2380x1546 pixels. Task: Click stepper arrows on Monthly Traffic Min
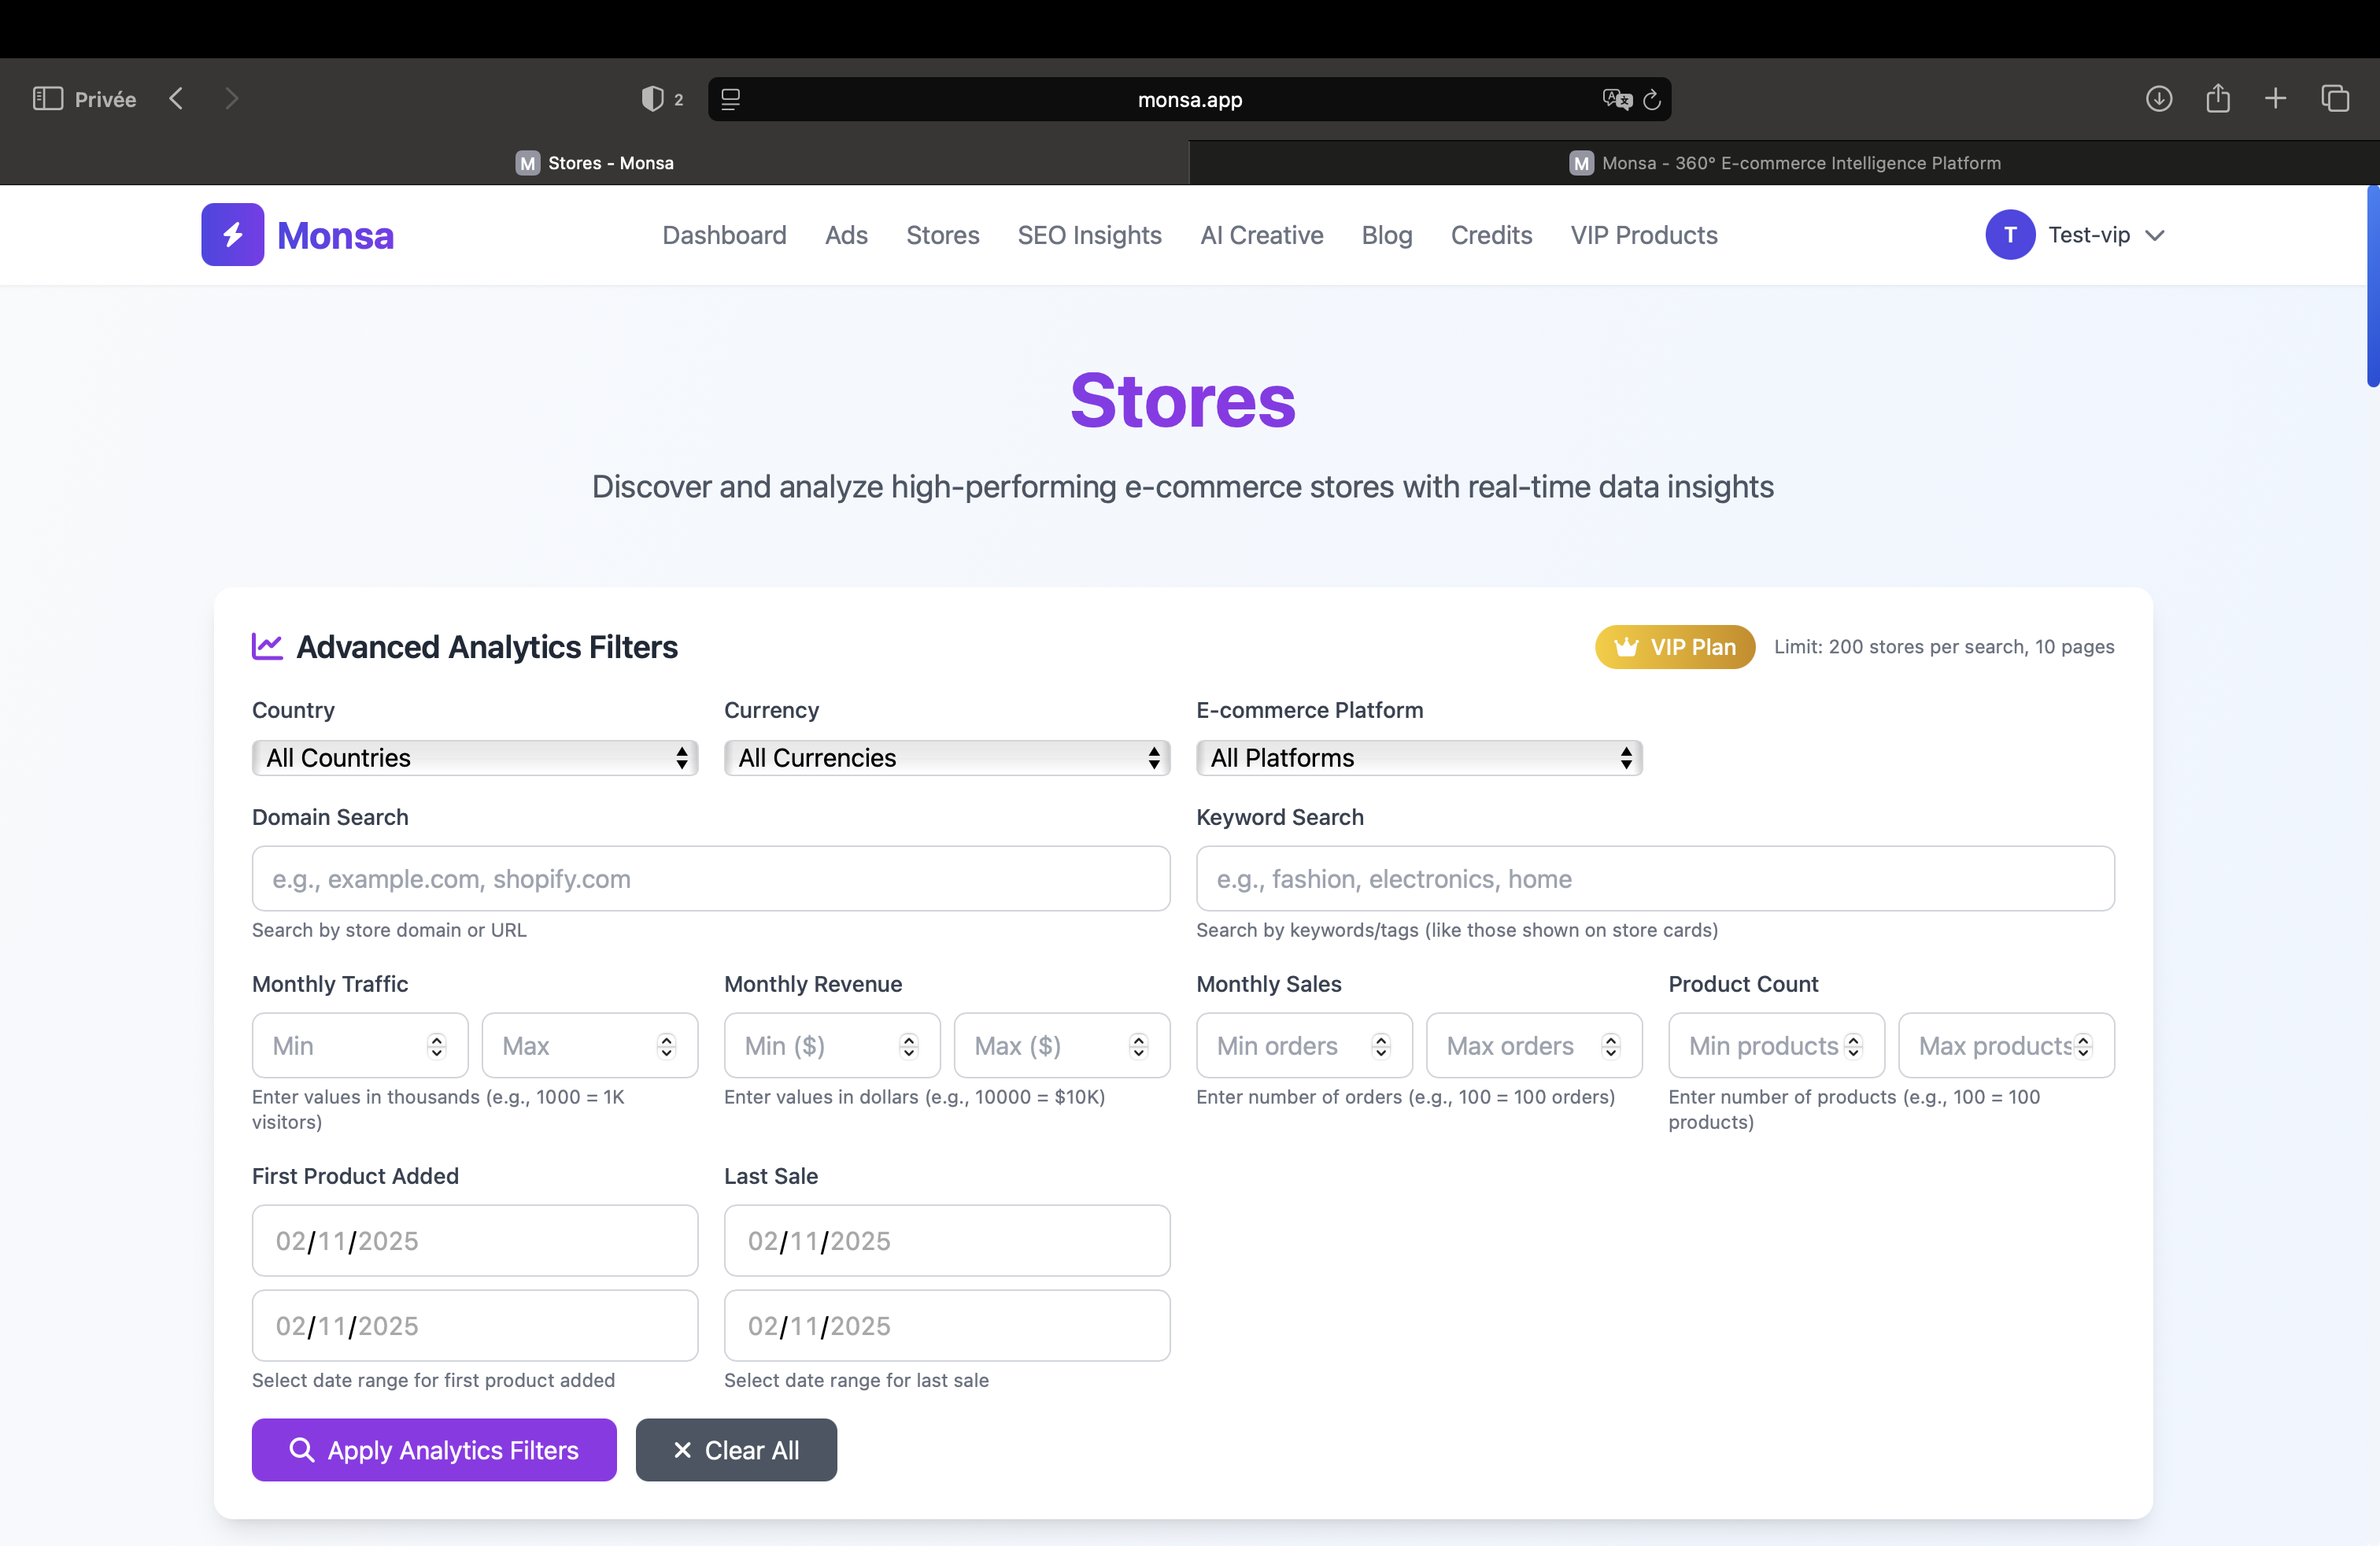point(437,1046)
